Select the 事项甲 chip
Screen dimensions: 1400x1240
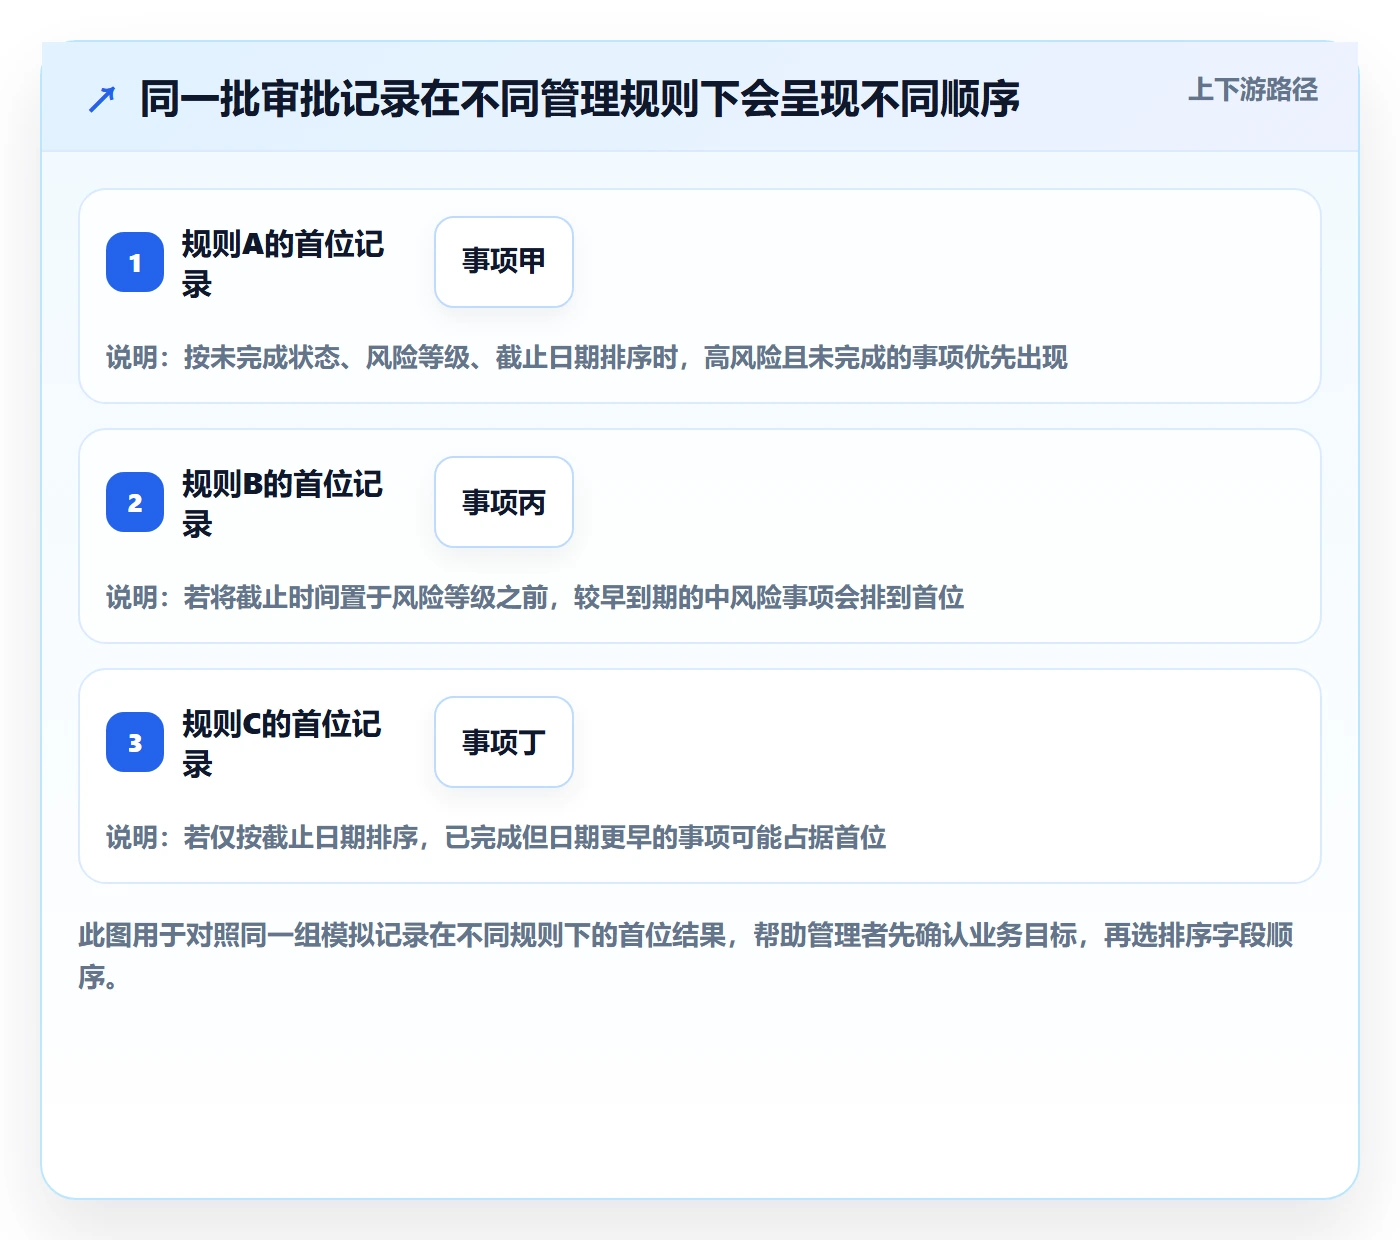click(x=504, y=262)
